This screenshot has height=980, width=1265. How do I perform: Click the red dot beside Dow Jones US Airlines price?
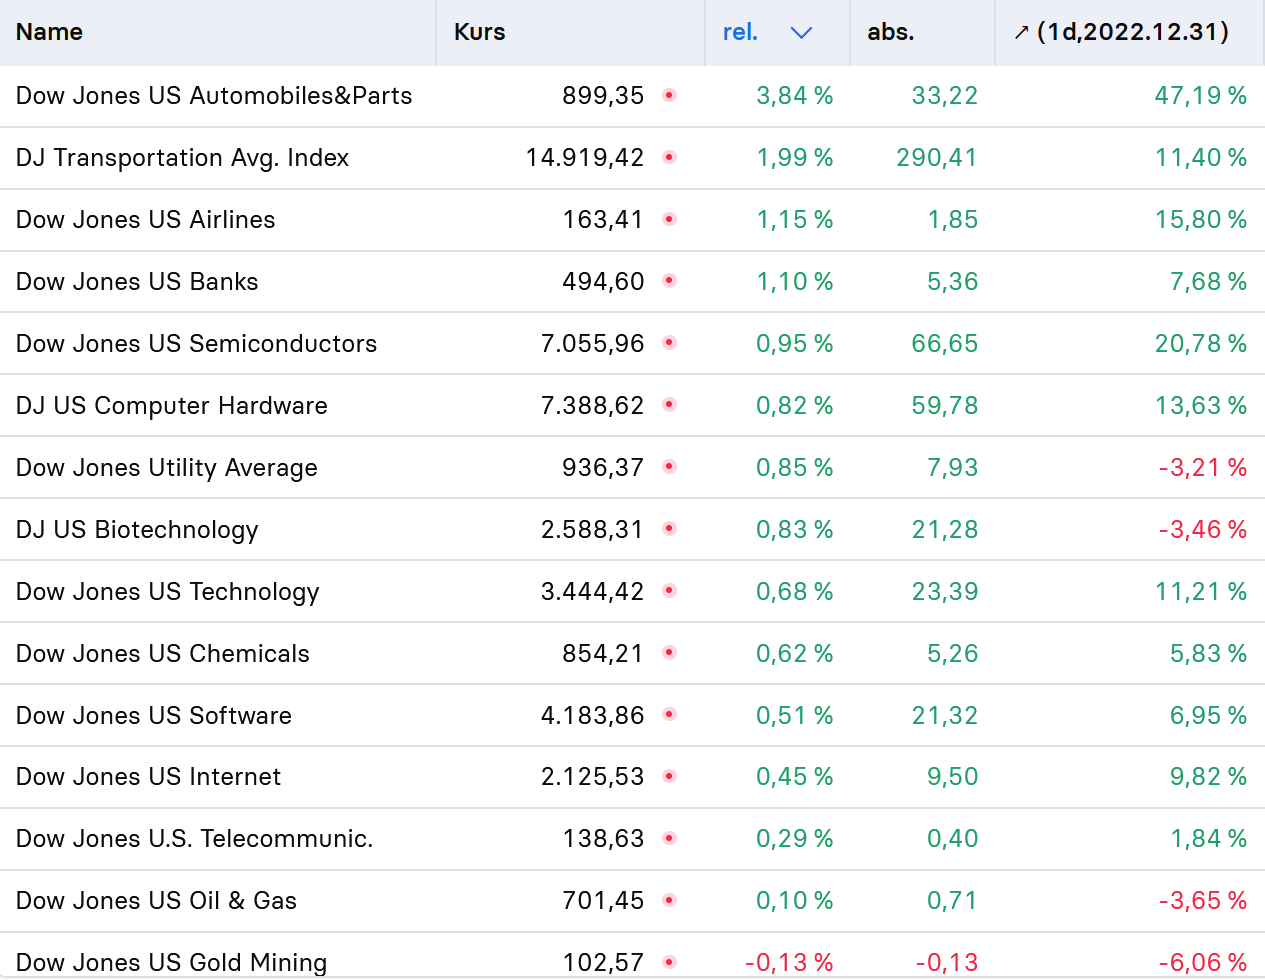670,219
